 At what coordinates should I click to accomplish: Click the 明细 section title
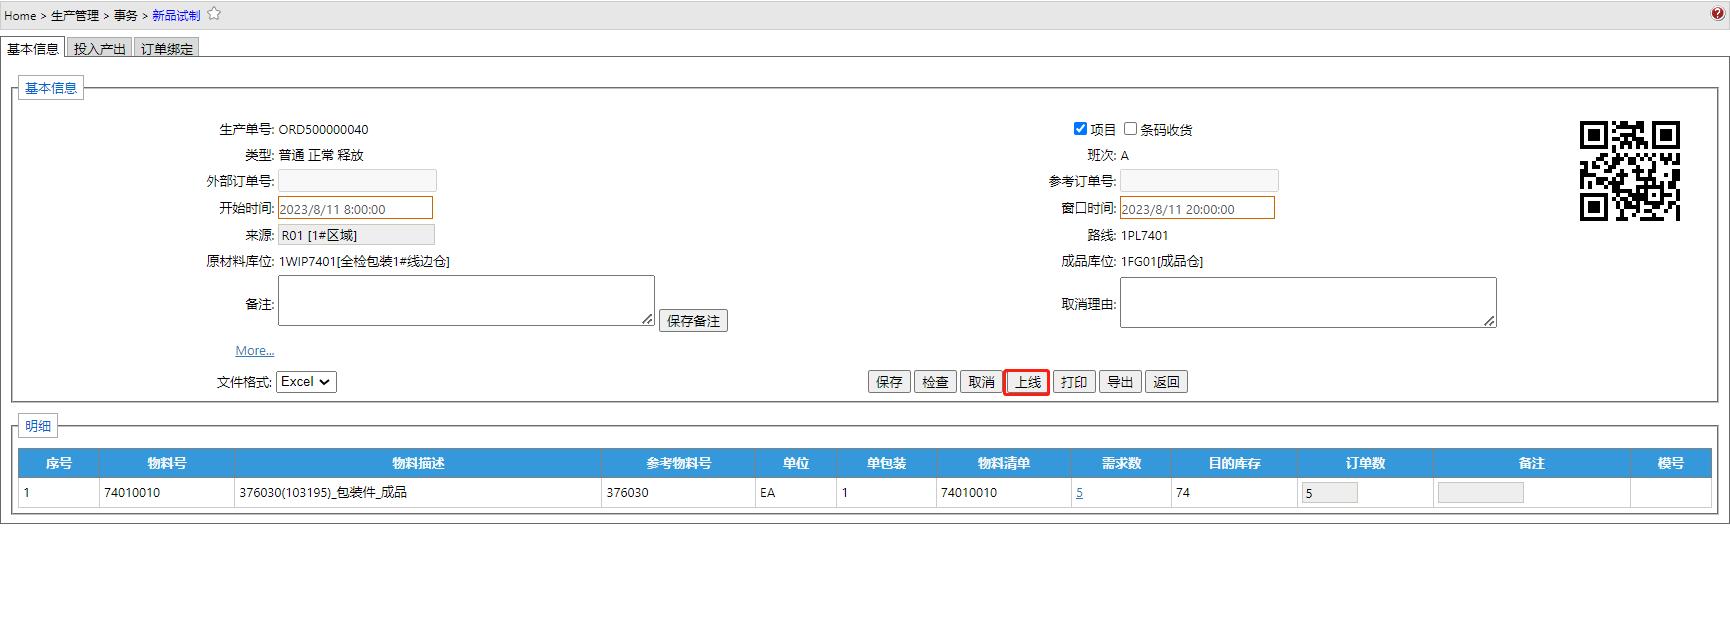38,426
